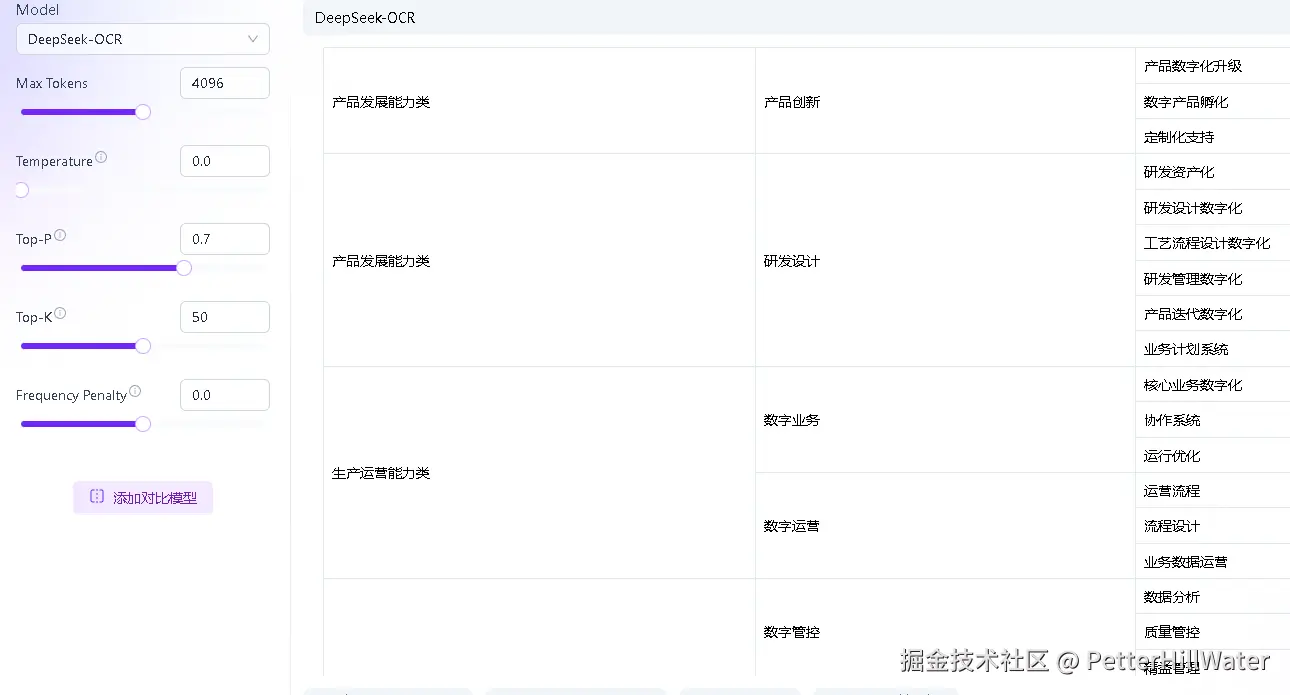Viewport: 1290px width, 695px height.
Task: Click the bracket icon on 添加对比模型 button
Action: 95,497
